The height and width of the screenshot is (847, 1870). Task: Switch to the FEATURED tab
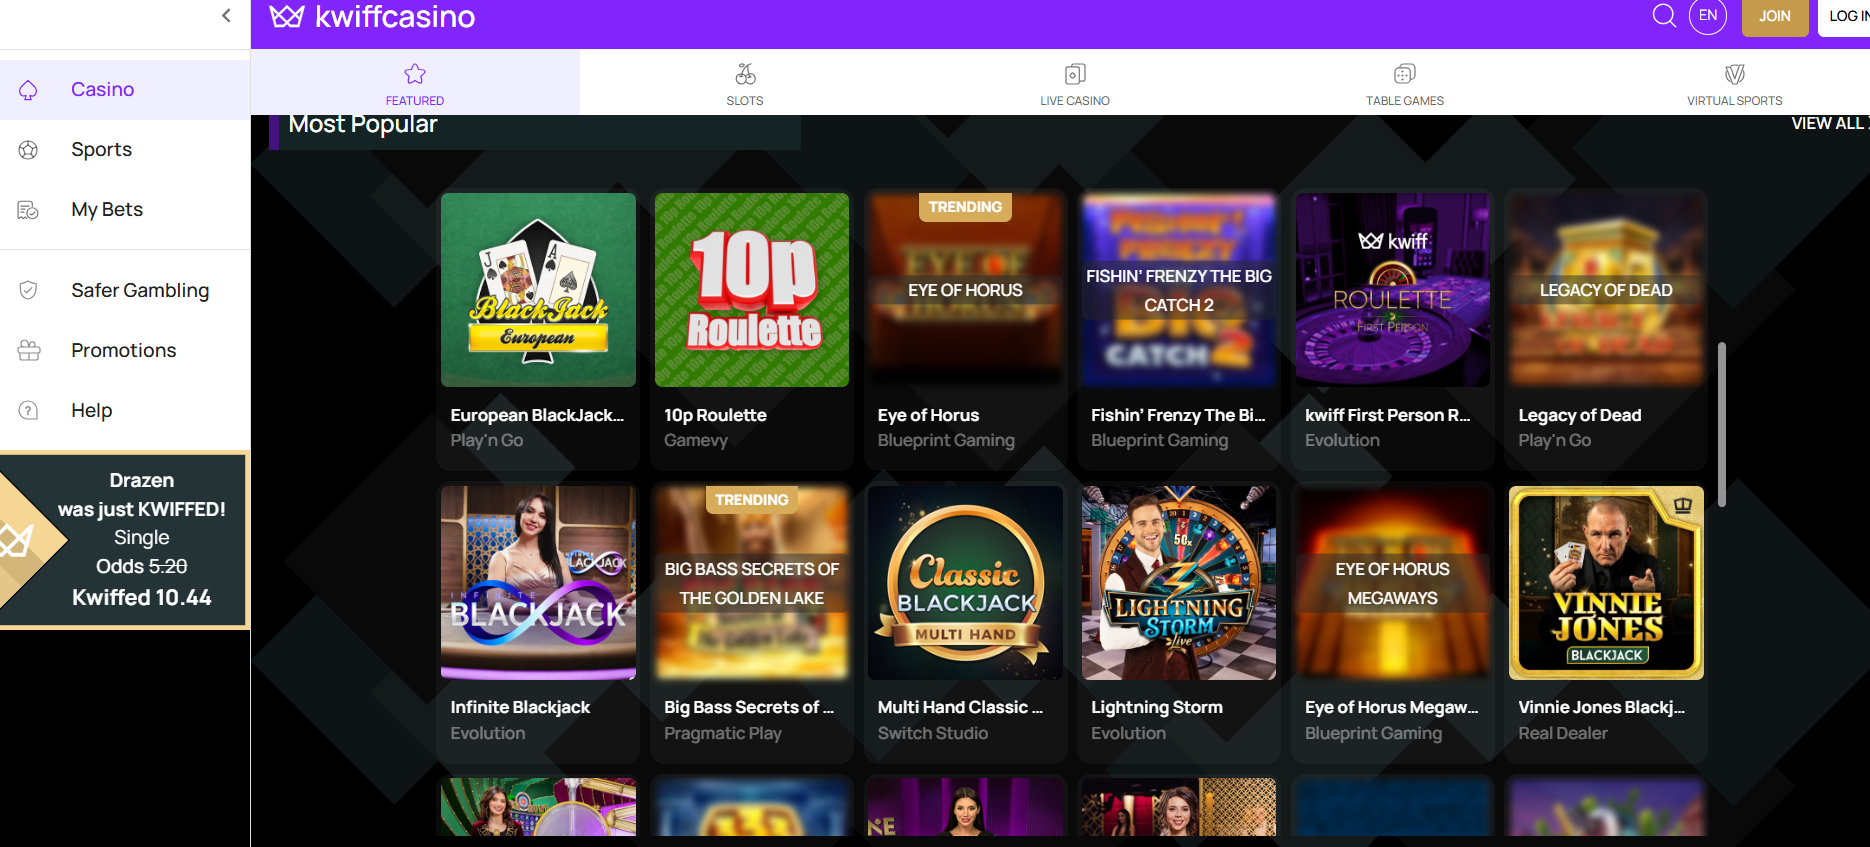pos(415,82)
